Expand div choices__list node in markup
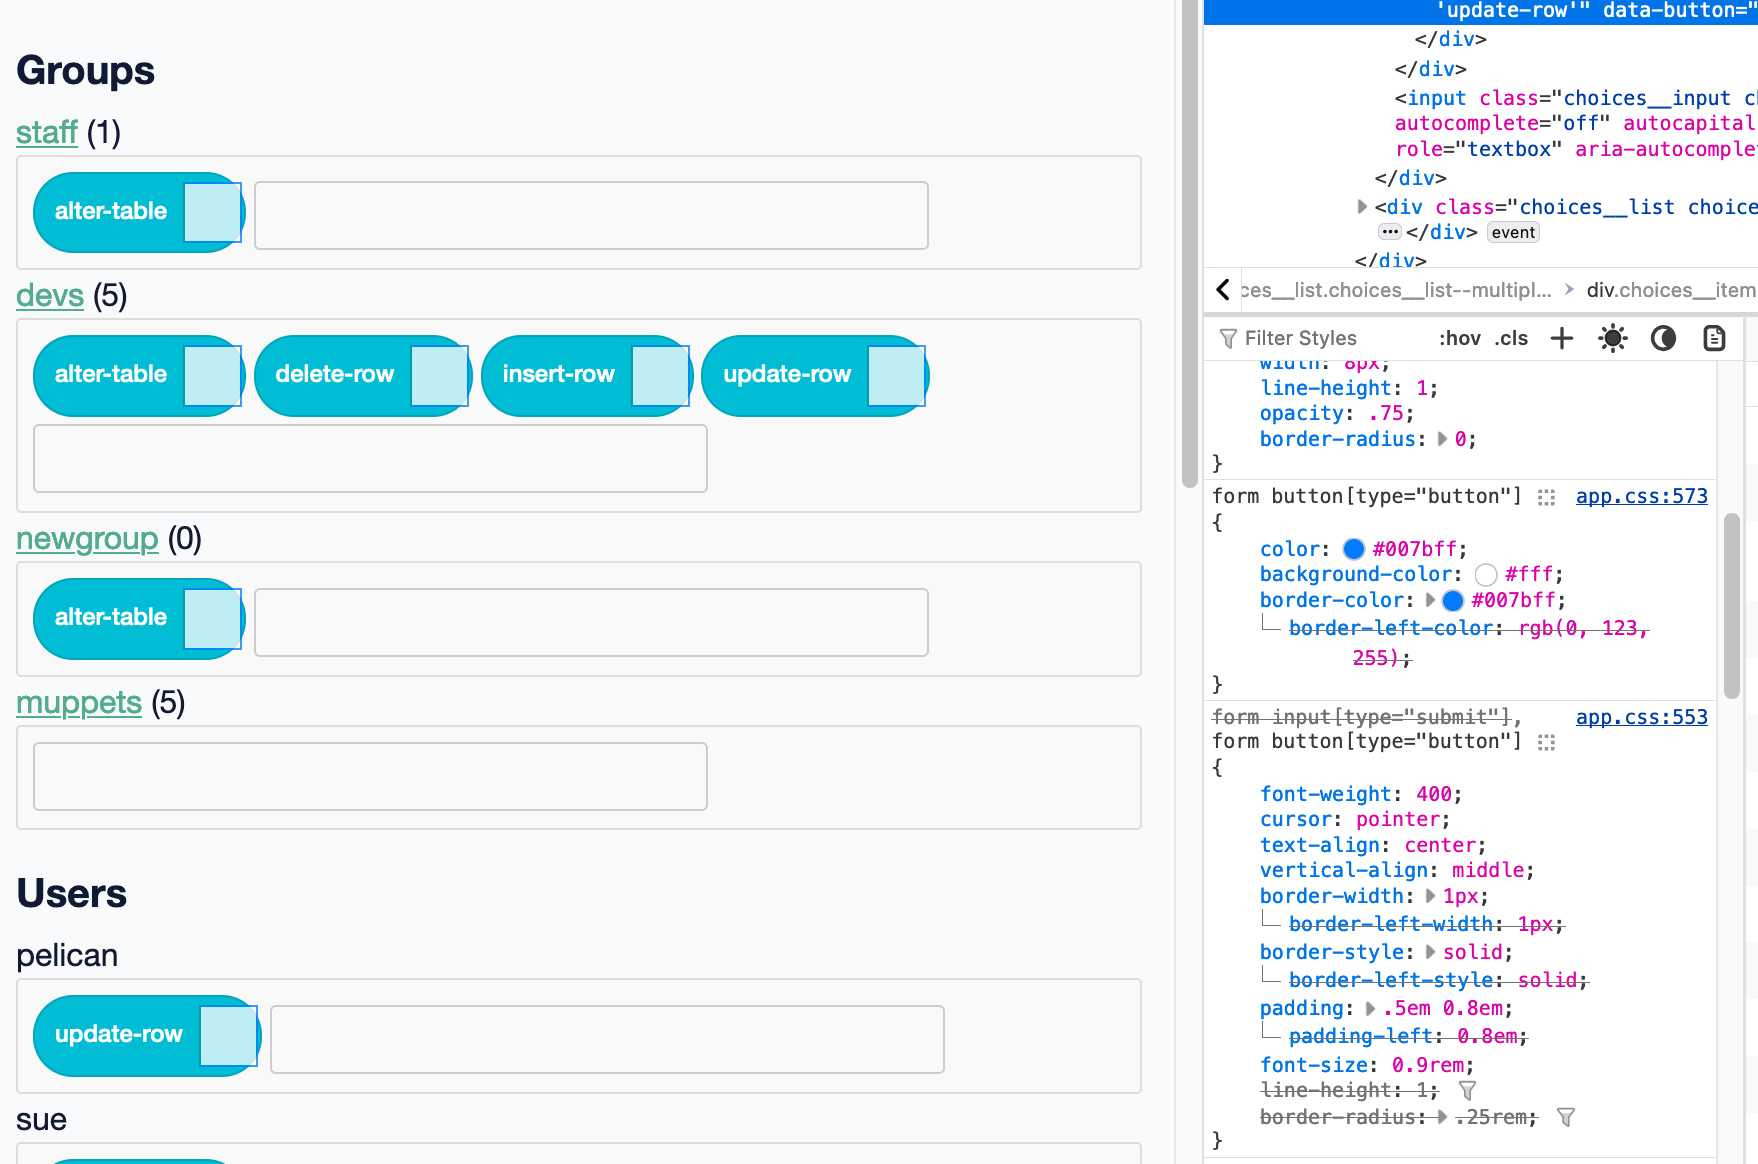This screenshot has width=1758, height=1164. click(1362, 207)
